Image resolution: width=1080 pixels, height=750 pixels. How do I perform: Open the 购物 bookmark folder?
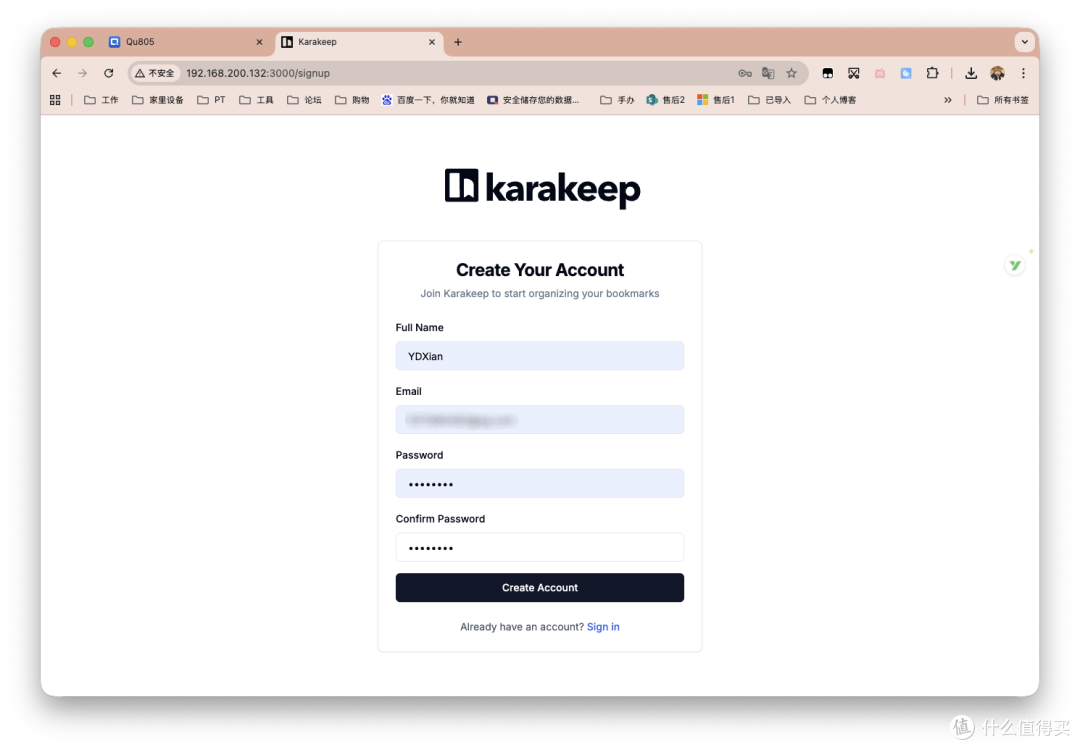point(352,100)
